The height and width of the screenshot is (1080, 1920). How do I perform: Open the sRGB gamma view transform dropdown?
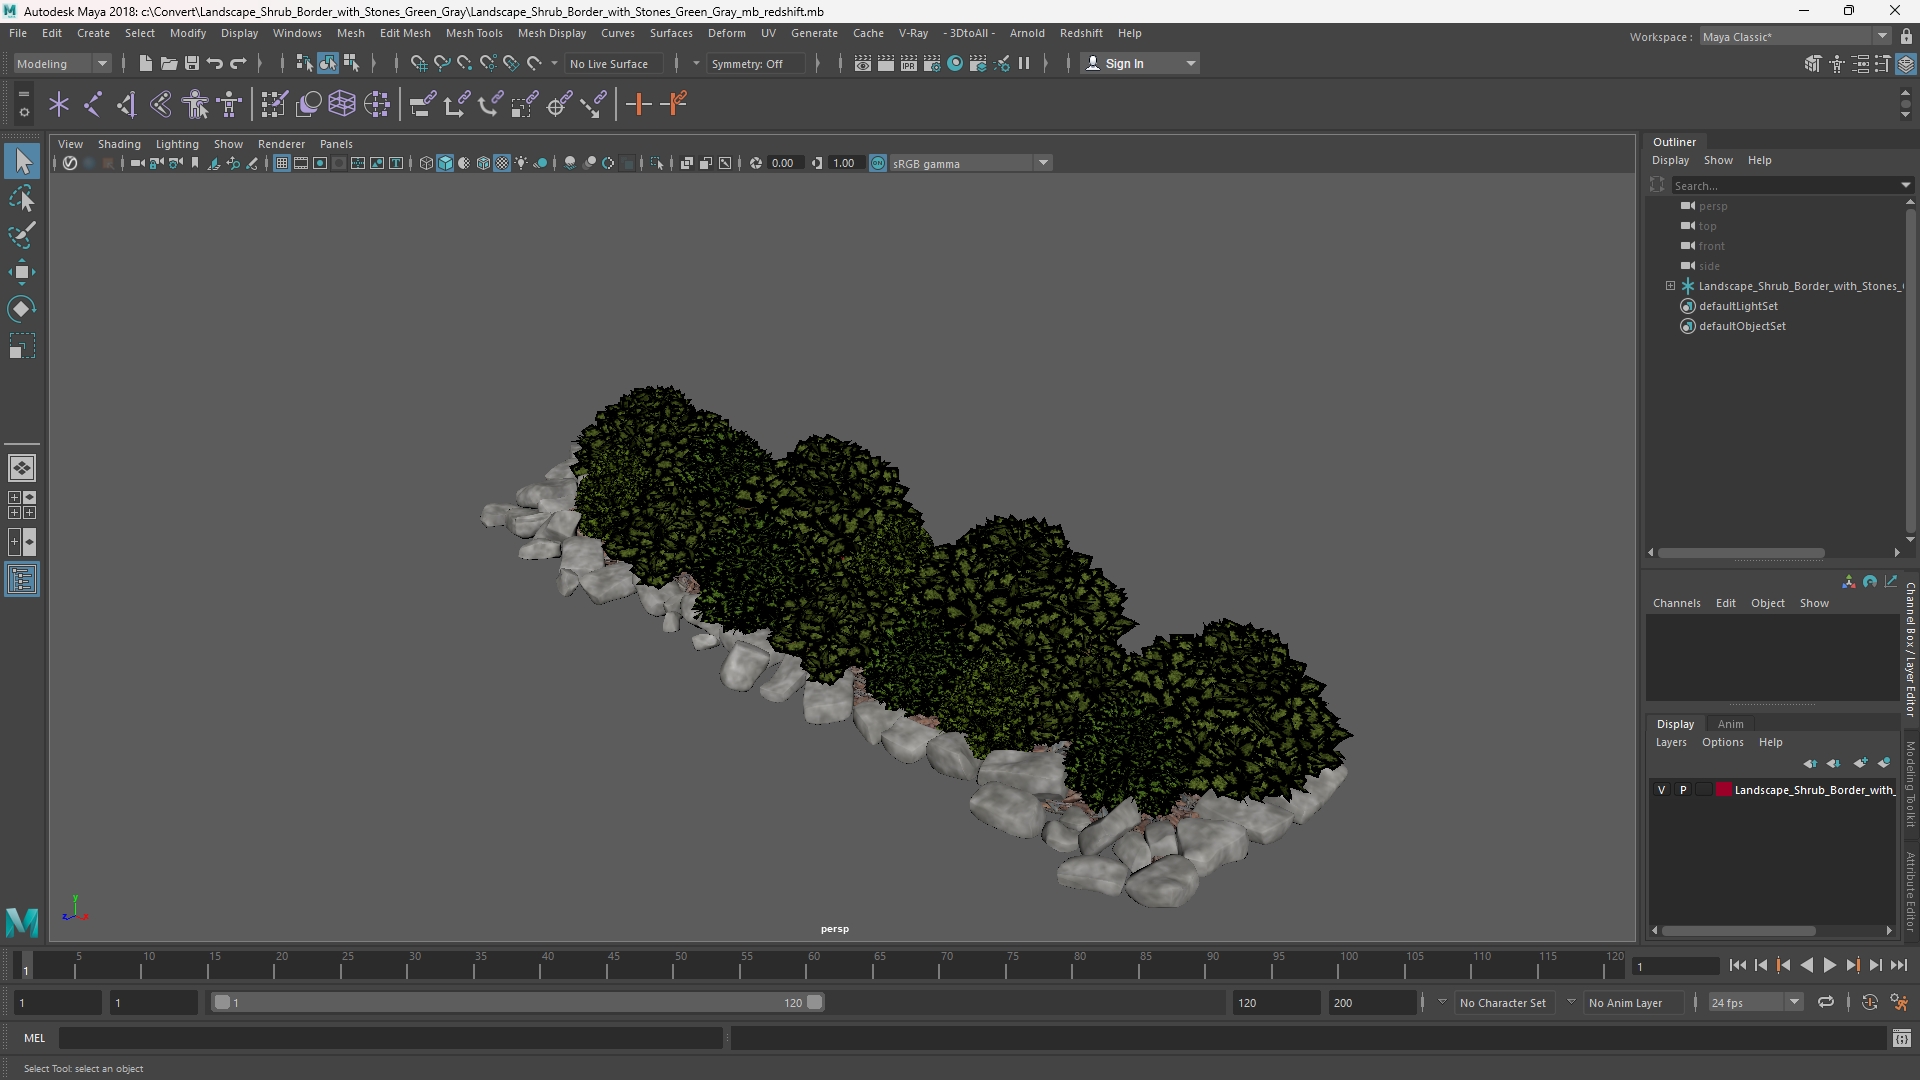(x=970, y=163)
